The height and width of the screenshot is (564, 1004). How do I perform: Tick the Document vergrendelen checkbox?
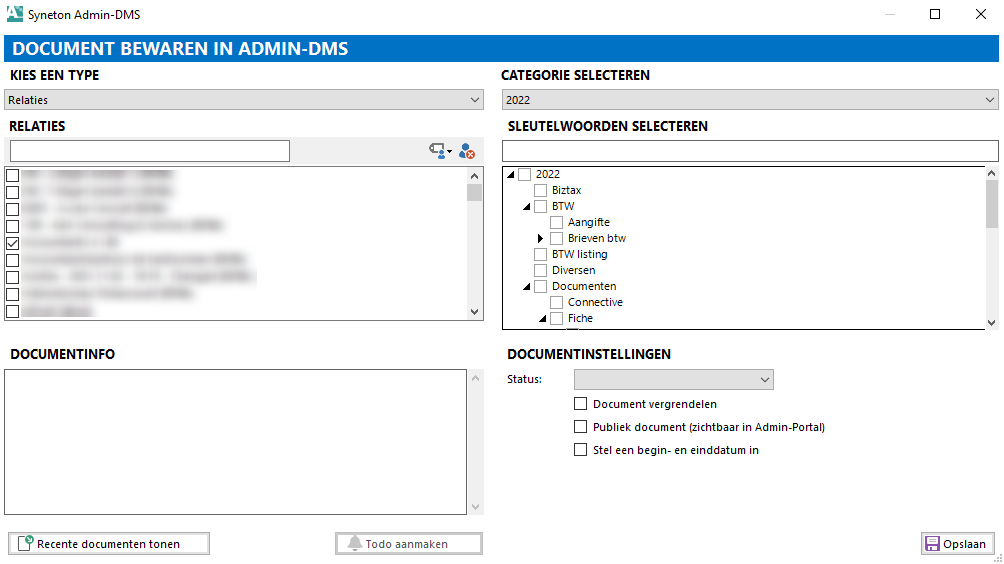(580, 404)
